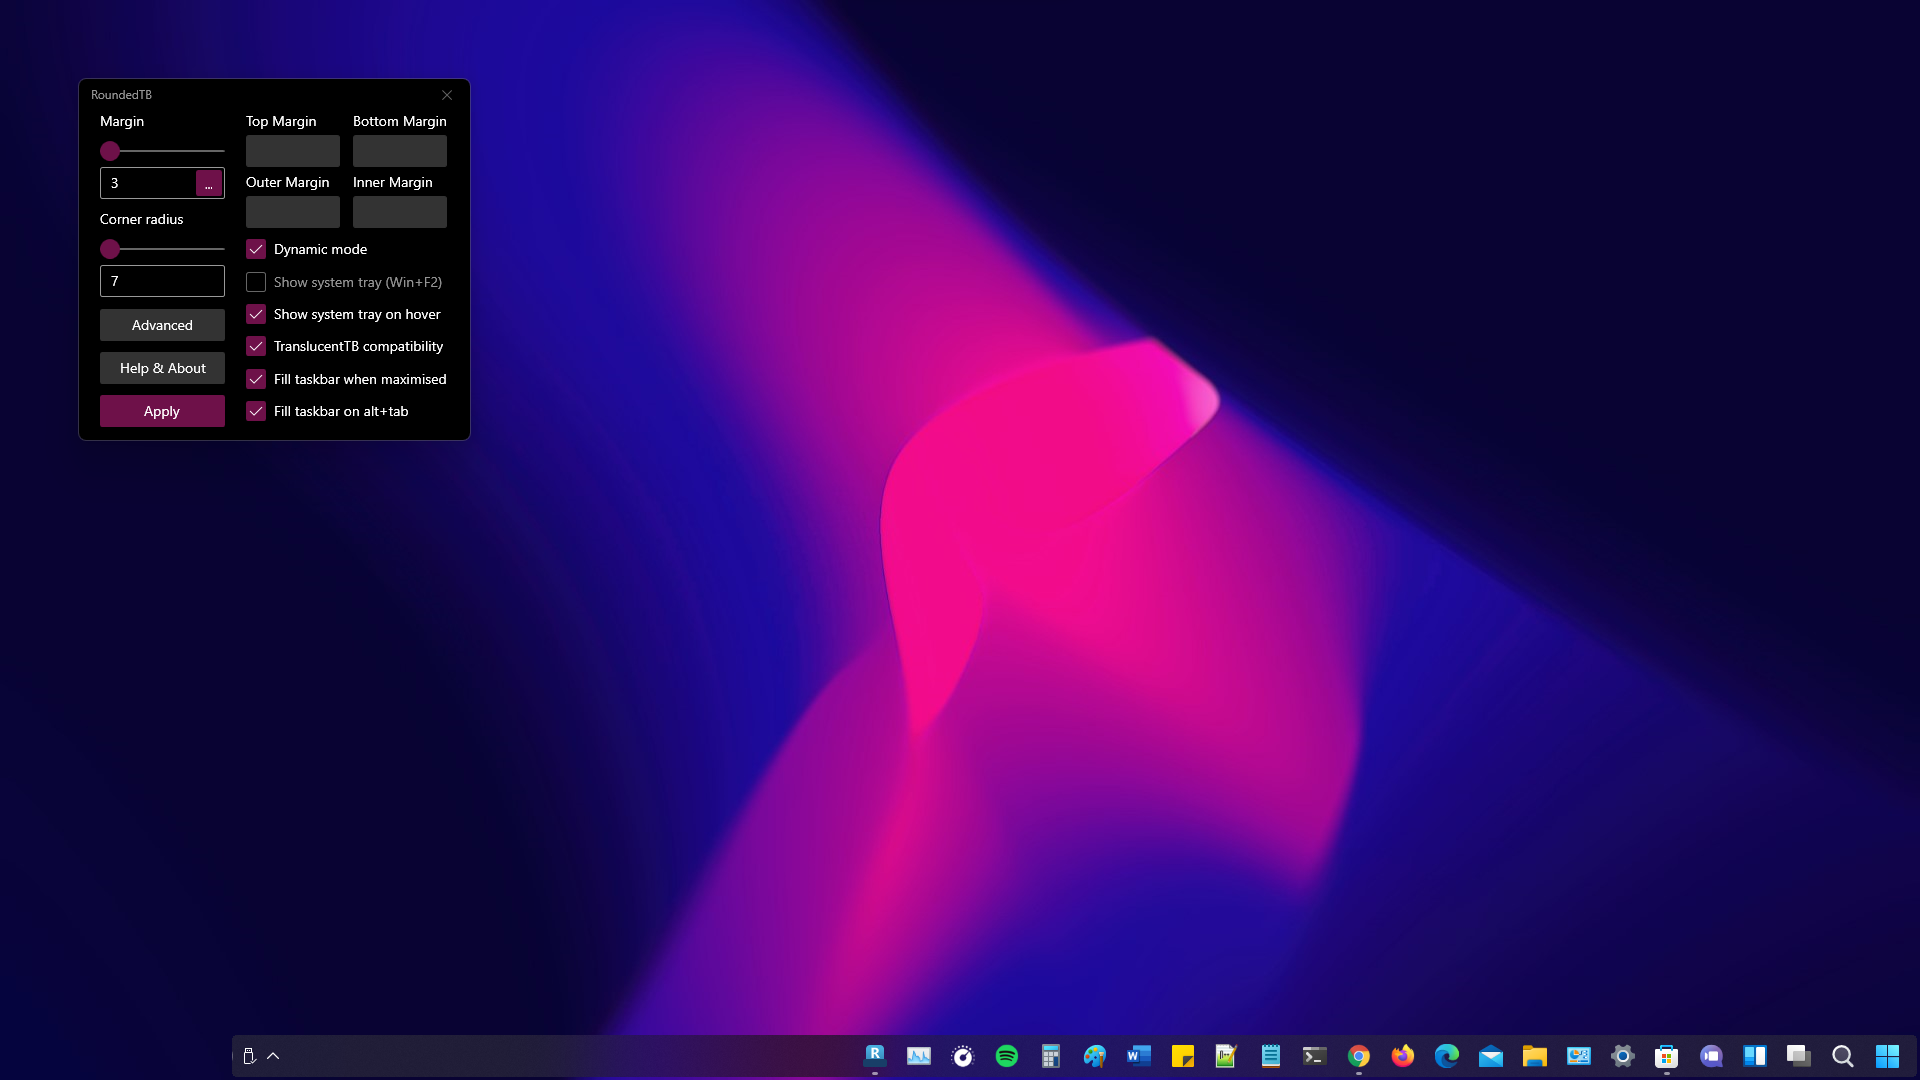Open Microsoft Store from the taskbar

click(x=1666, y=1056)
